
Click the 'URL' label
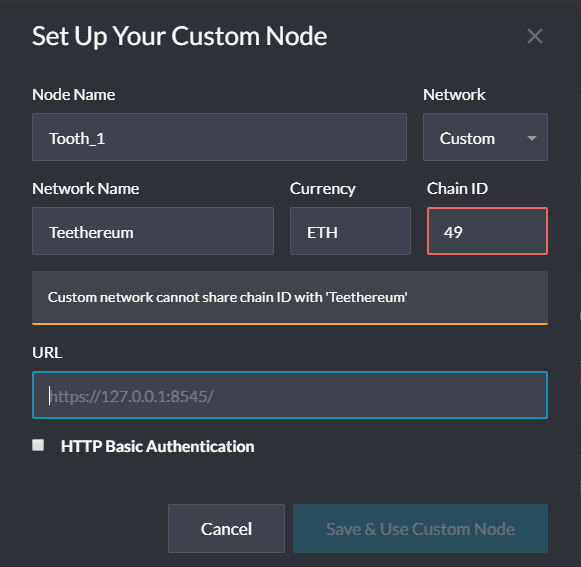(x=47, y=352)
